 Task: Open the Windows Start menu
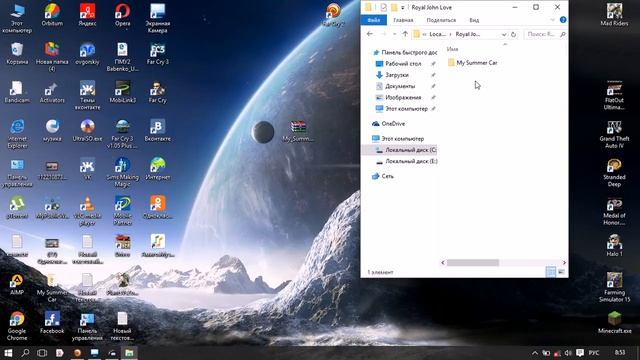8,353
